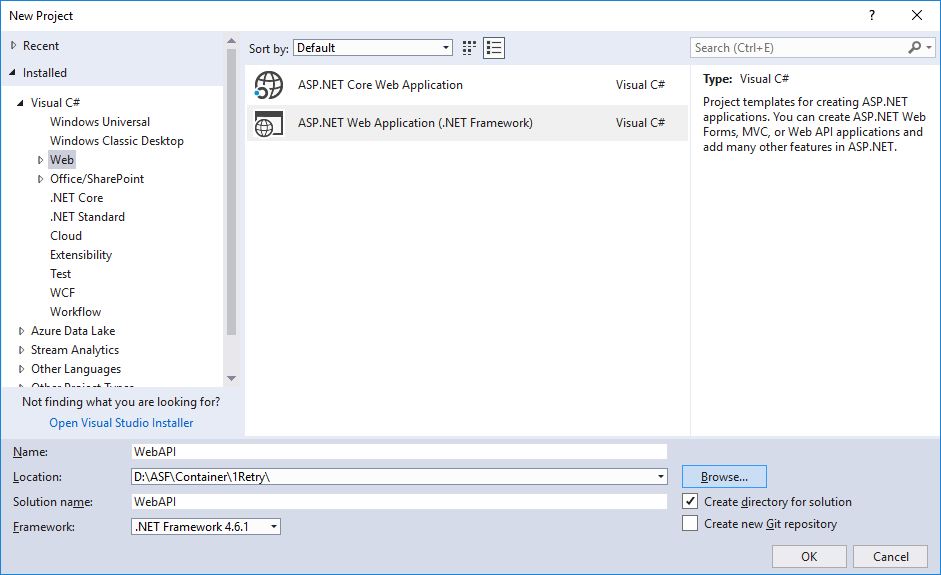Expand the Azure Data Lake node
The width and height of the screenshot is (941, 575).
coord(22,331)
